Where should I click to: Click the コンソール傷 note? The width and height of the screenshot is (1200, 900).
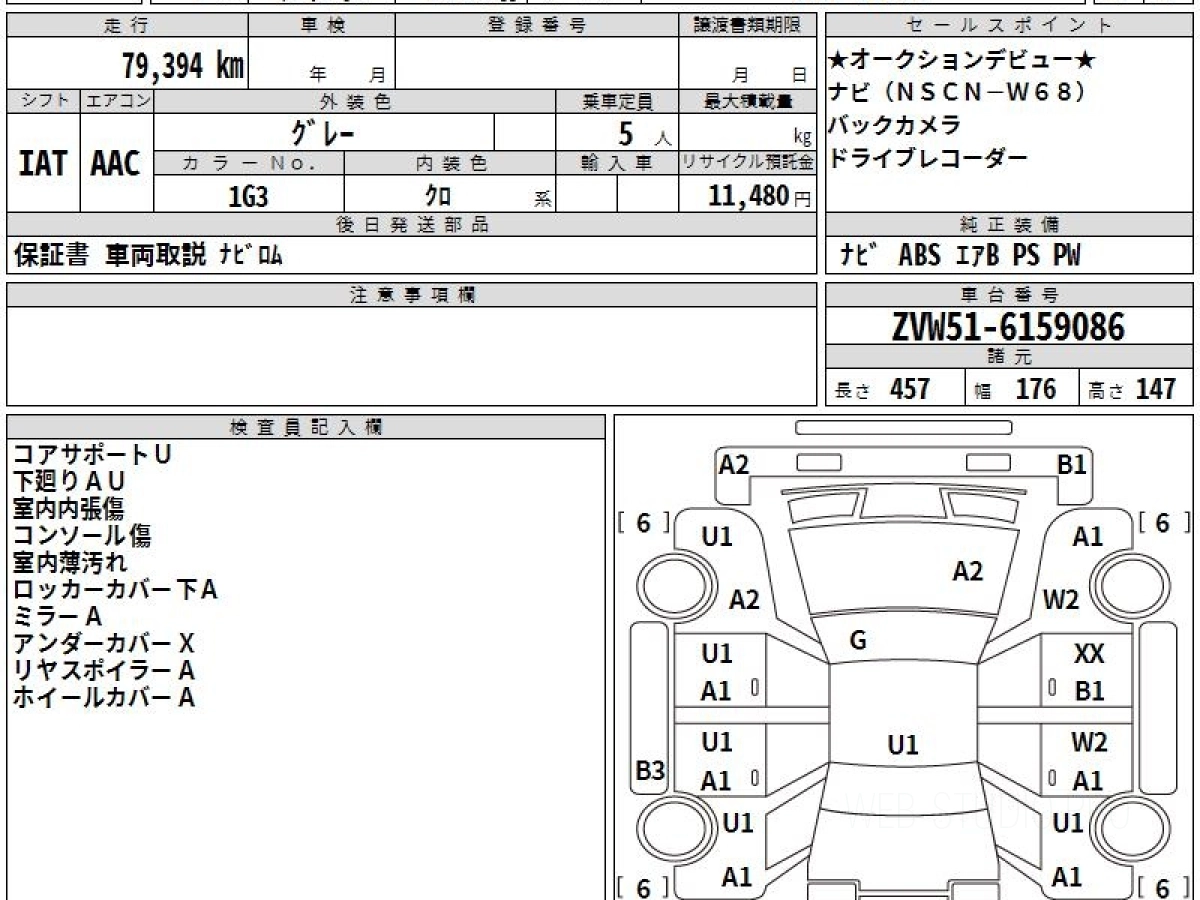[82, 535]
